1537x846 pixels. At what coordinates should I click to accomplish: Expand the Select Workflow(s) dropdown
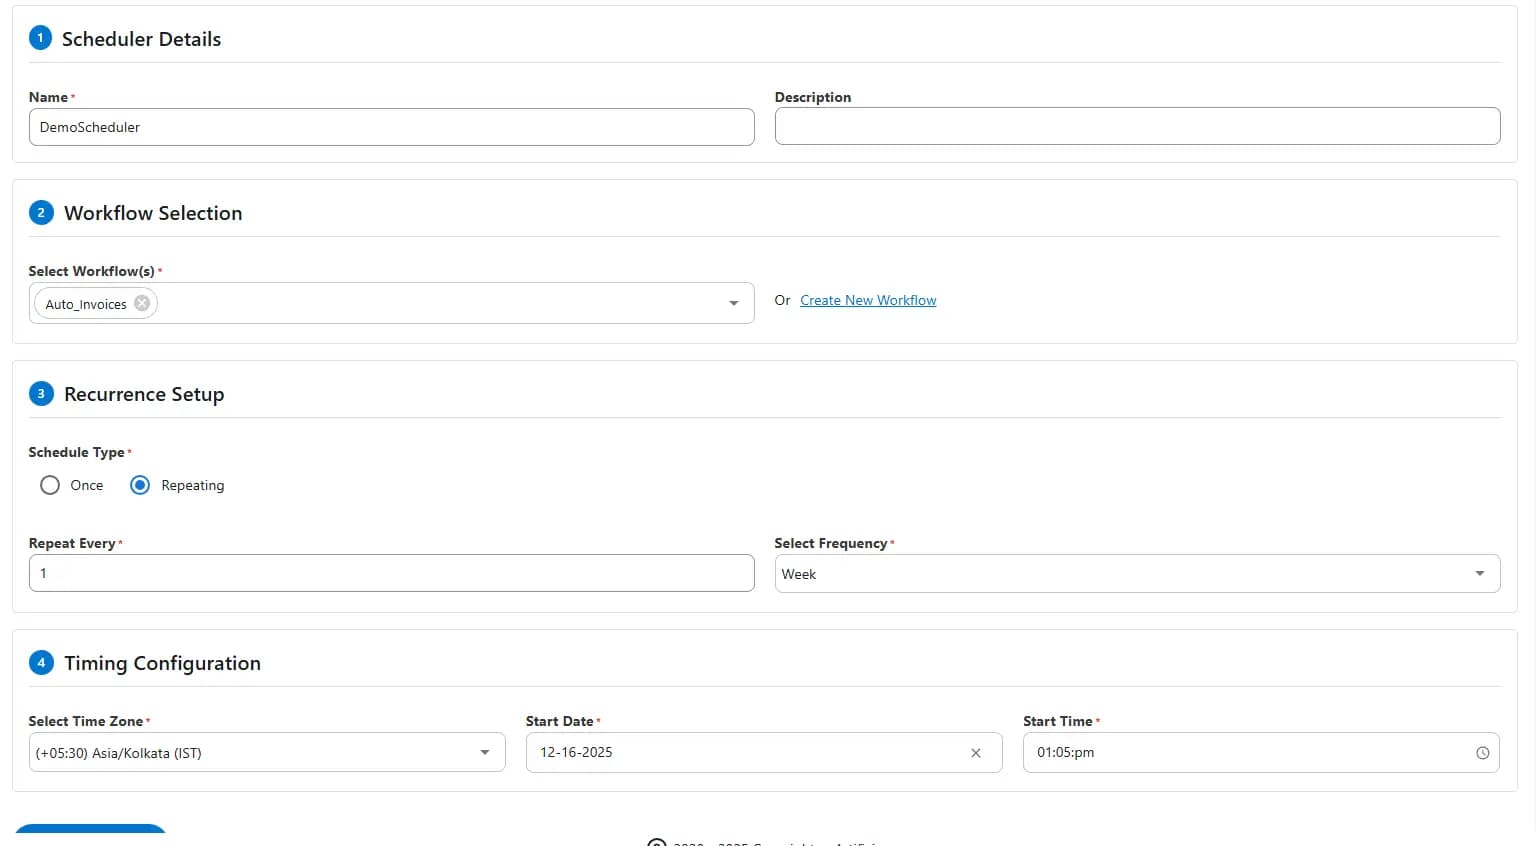733,303
